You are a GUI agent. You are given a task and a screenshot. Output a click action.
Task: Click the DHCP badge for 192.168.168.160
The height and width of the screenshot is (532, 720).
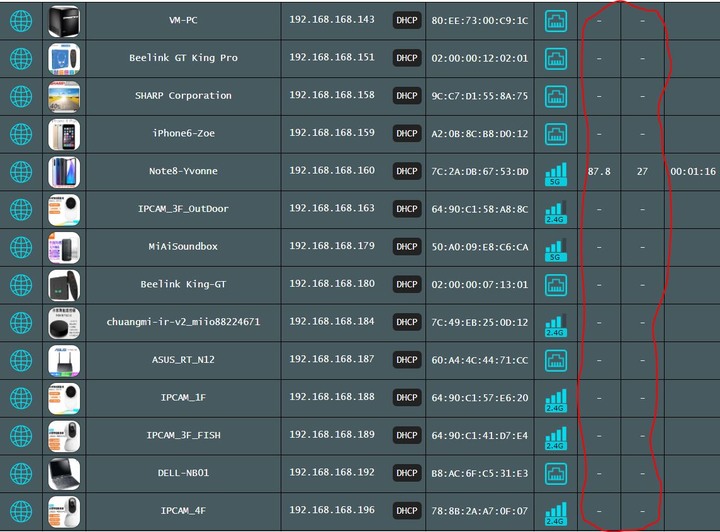click(407, 171)
